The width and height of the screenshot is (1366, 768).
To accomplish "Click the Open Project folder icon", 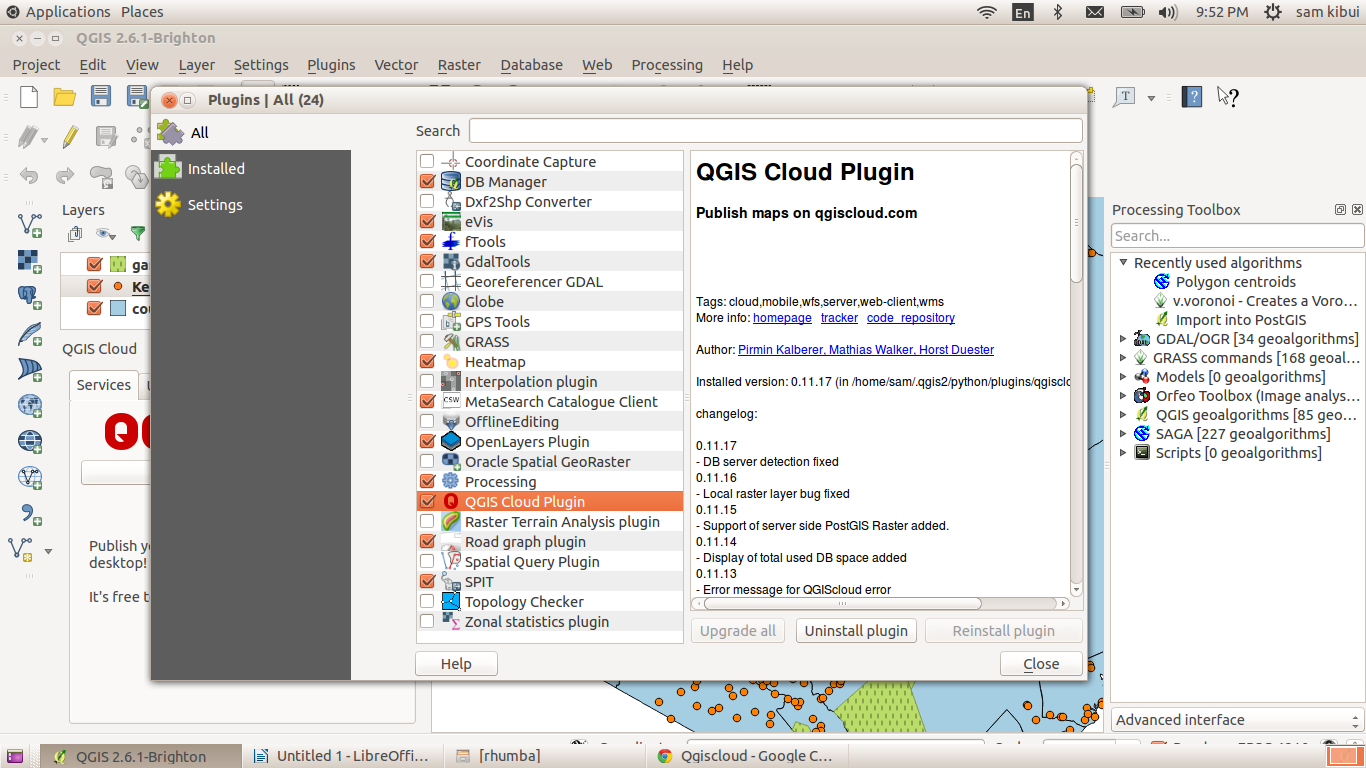I will point(65,97).
